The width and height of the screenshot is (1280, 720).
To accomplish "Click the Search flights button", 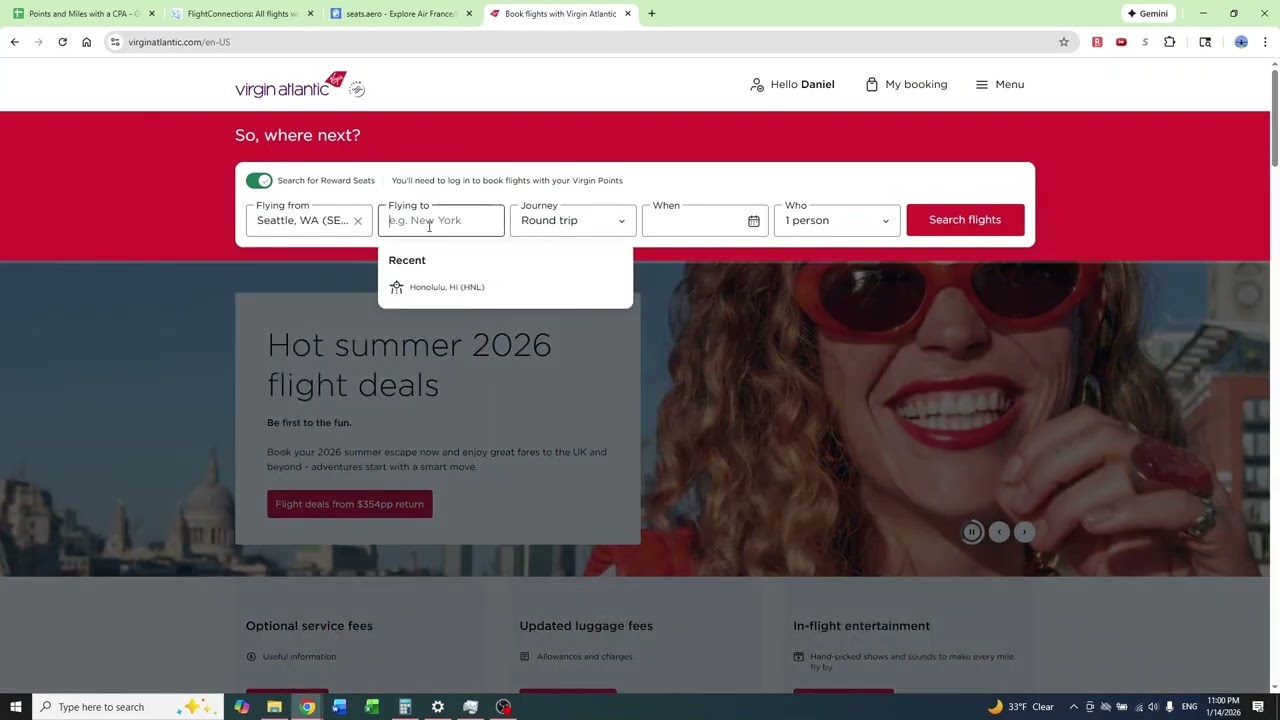I will coord(965,220).
